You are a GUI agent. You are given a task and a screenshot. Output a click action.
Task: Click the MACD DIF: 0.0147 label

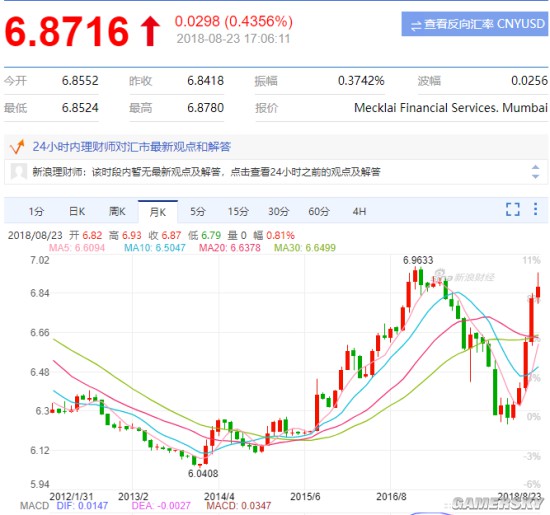[82, 506]
